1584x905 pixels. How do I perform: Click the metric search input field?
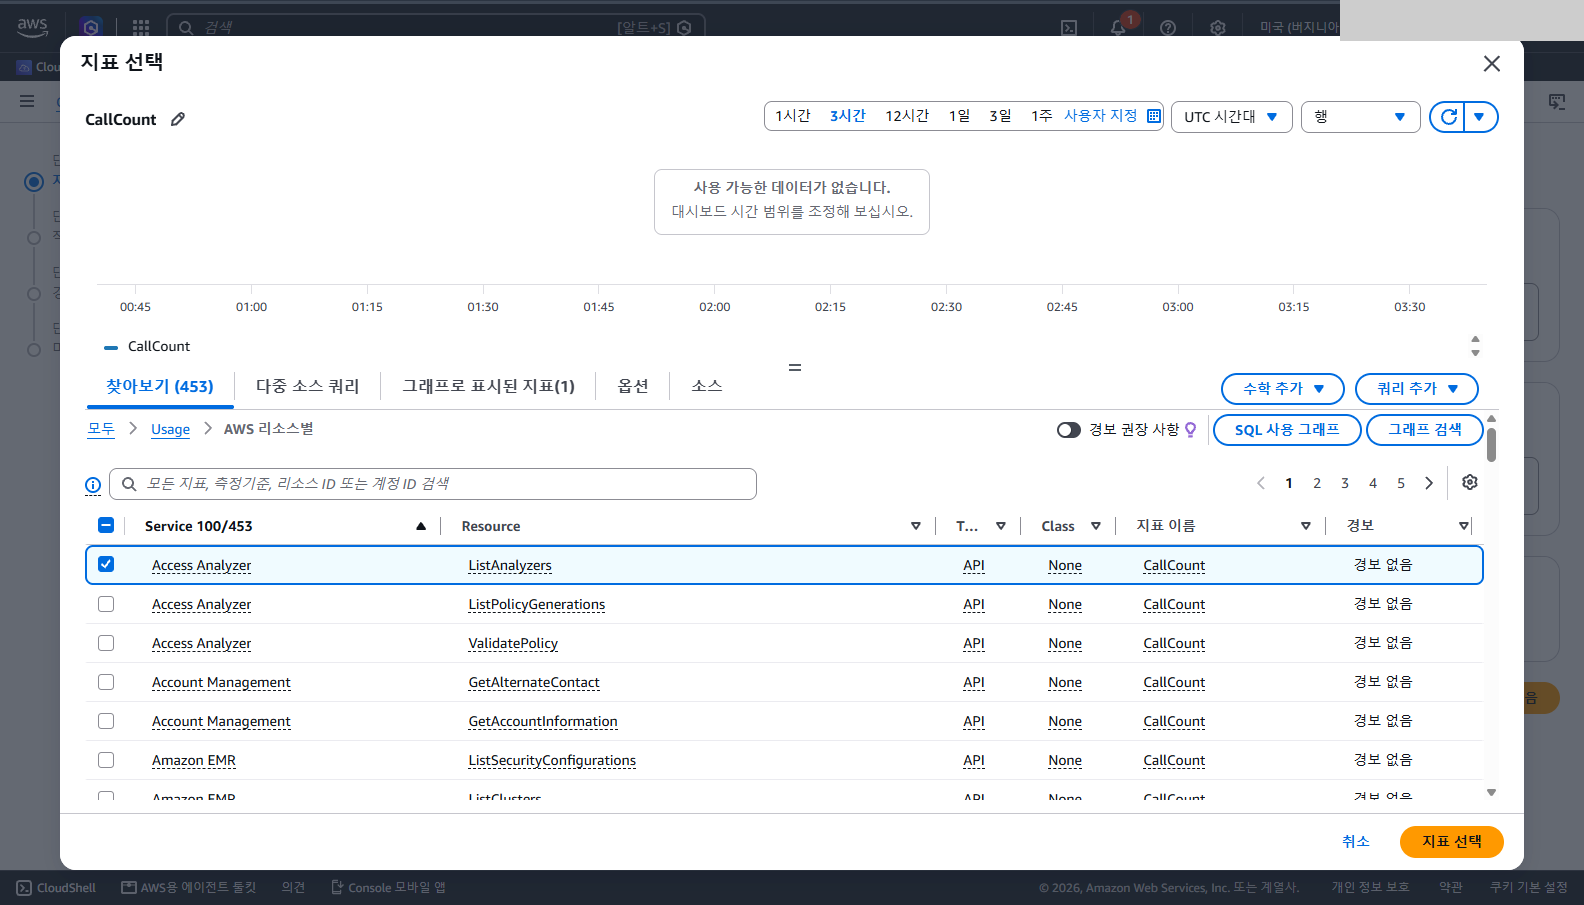click(433, 484)
